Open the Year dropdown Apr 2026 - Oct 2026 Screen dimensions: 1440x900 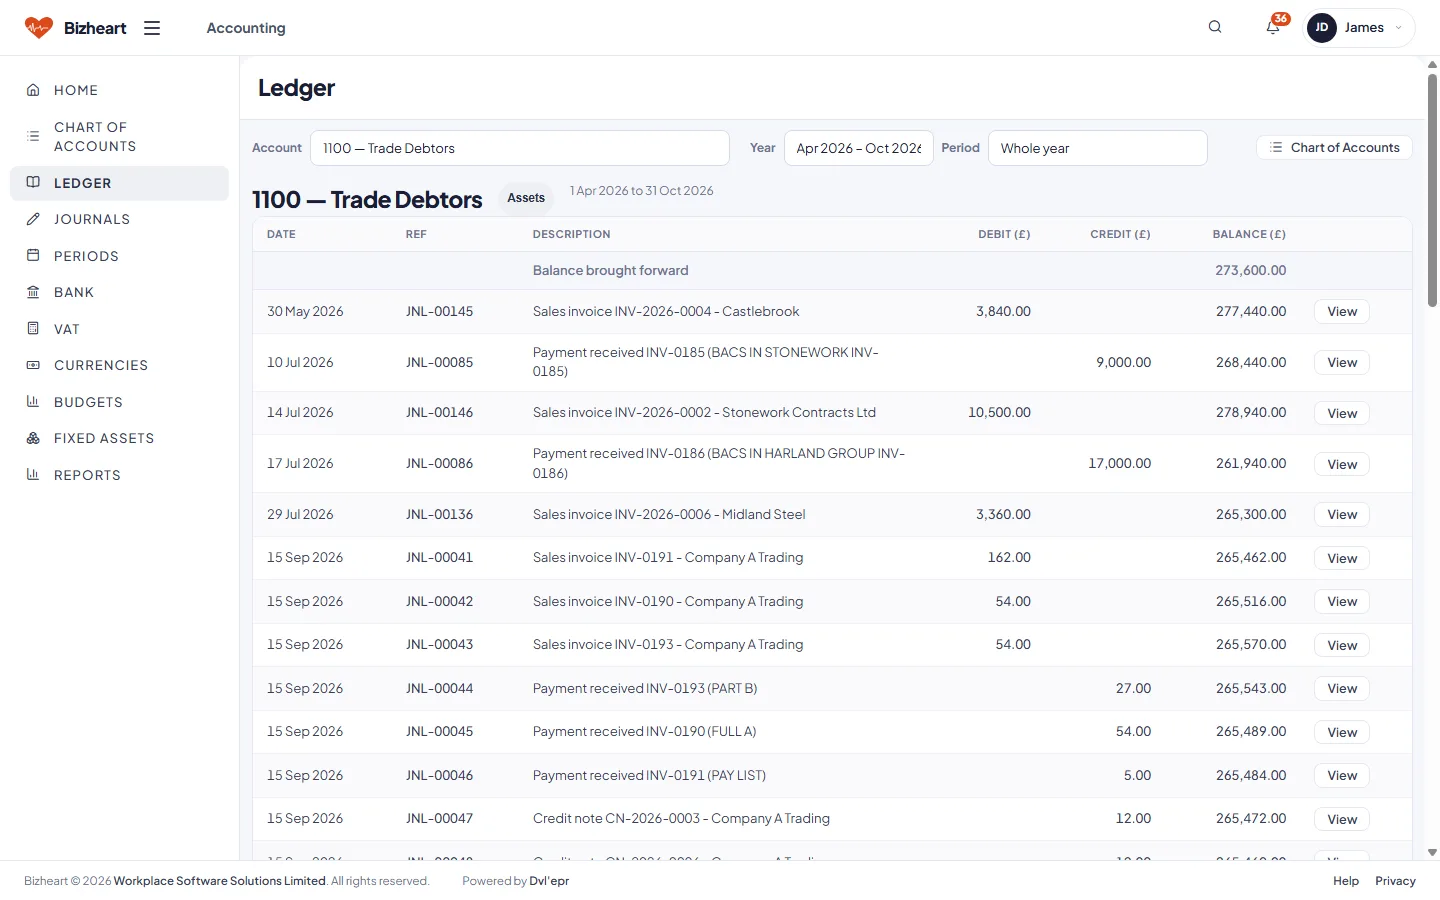859,148
